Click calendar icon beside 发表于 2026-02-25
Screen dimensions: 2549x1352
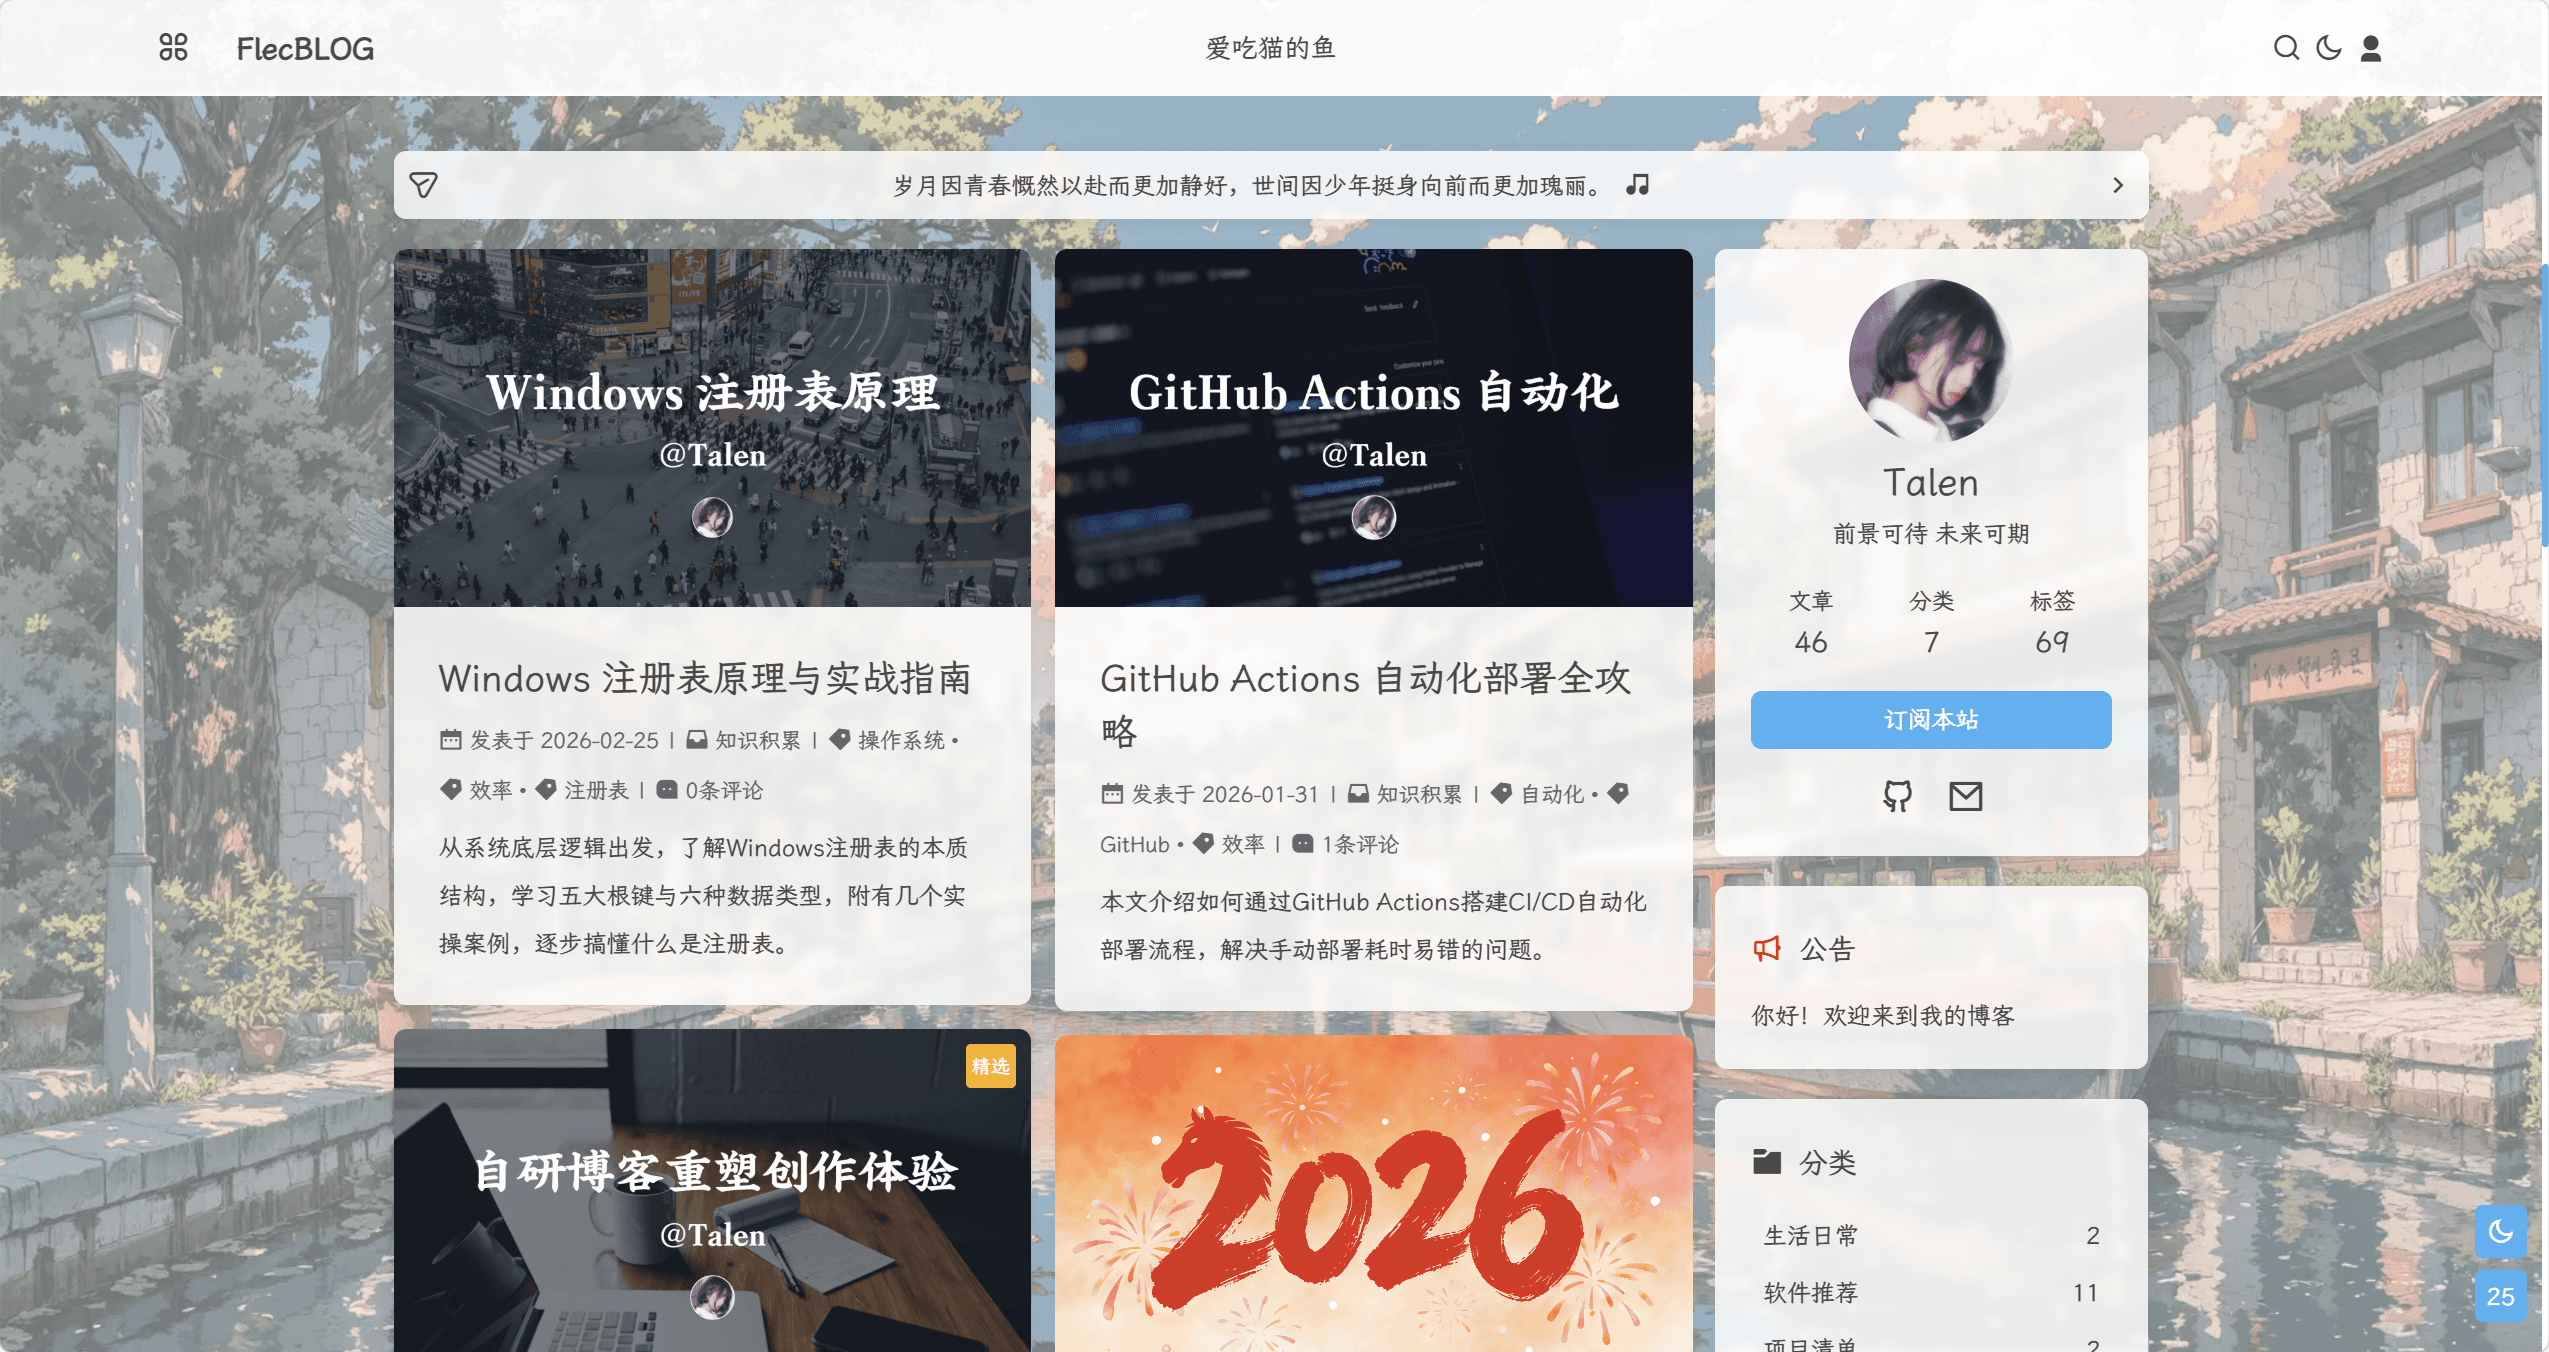451,740
